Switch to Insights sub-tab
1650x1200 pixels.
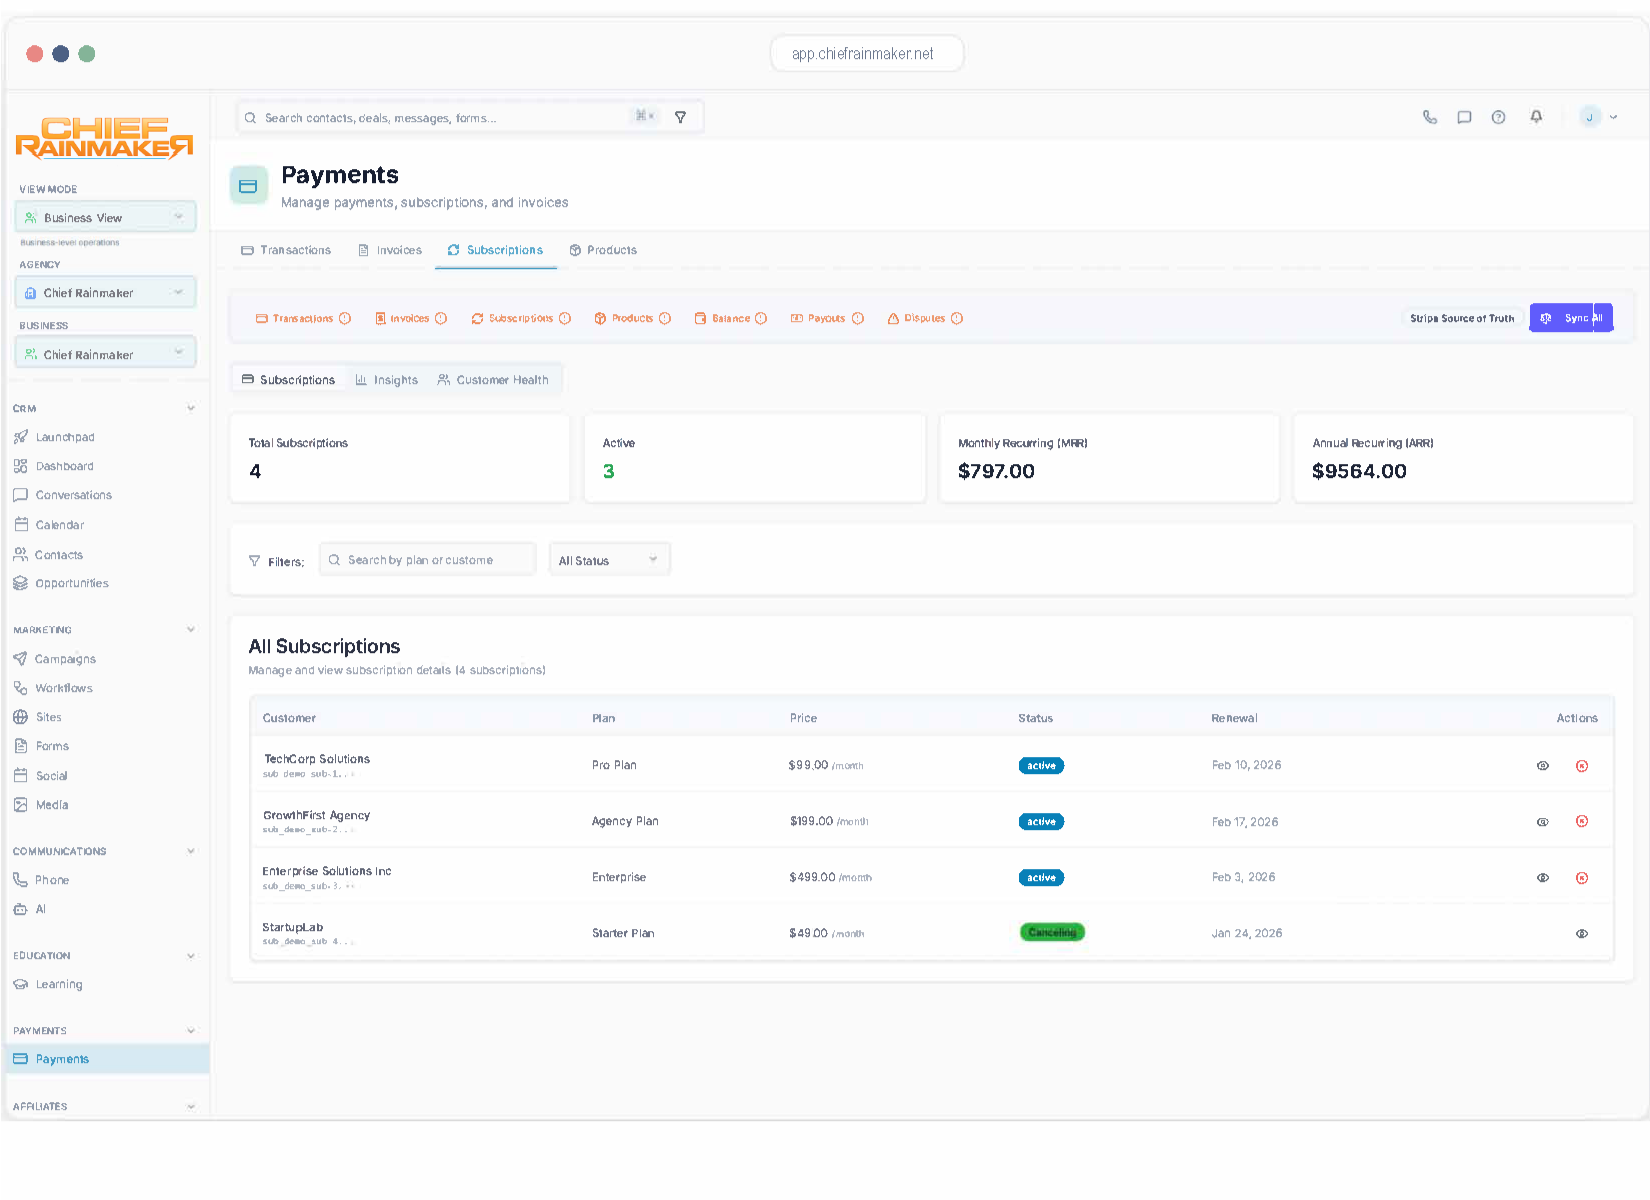click(x=387, y=380)
